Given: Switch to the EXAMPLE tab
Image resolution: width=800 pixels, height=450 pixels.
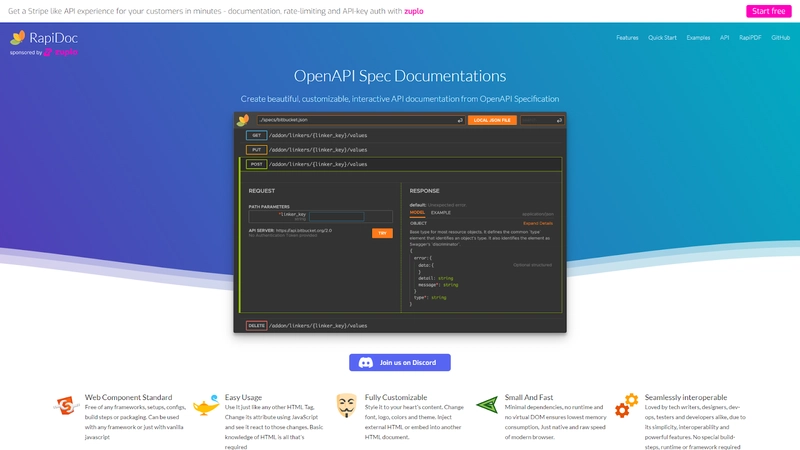Looking at the screenshot, I should pyautogui.click(x=441, y=213).
